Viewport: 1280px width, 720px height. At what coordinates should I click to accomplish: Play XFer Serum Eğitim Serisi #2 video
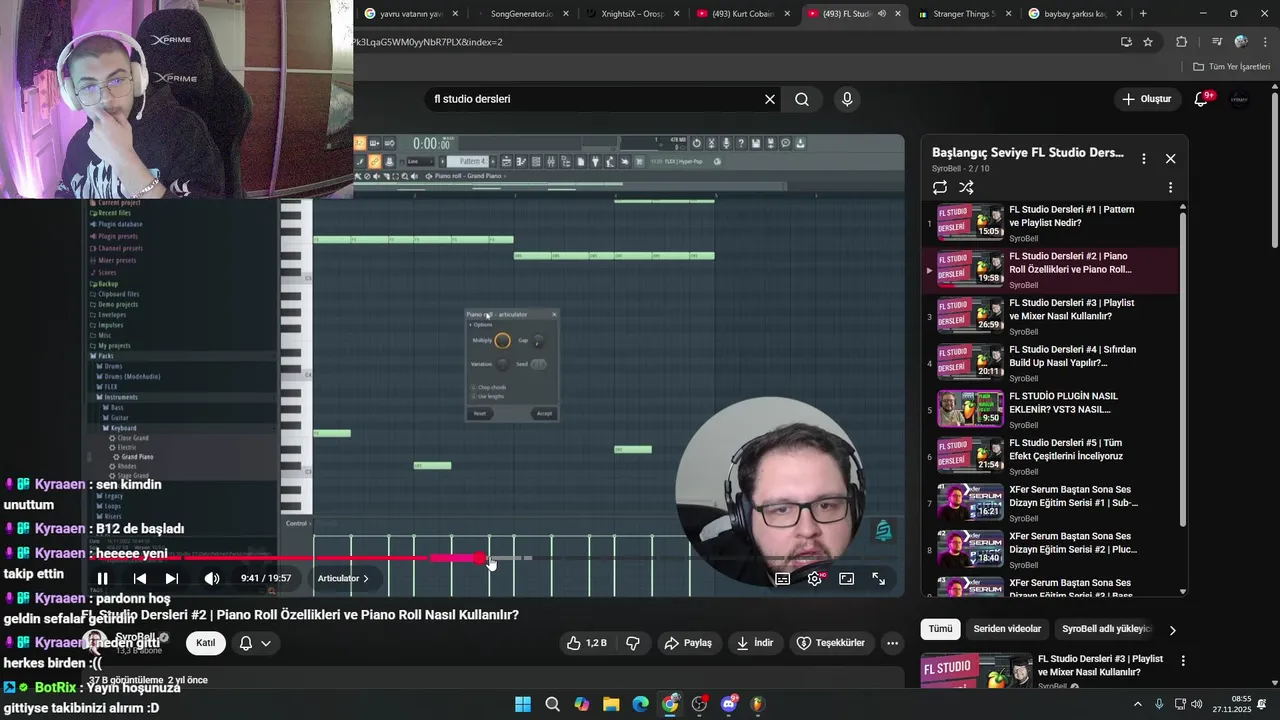tap(1050, 549)
